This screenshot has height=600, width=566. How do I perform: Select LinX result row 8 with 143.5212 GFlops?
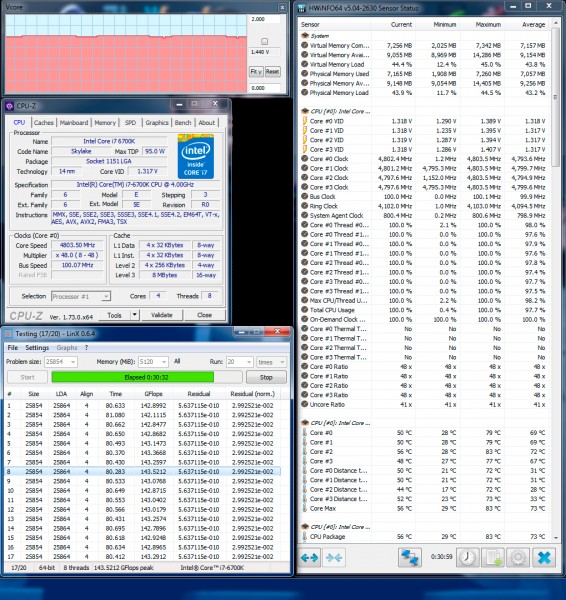pos(142,471)
